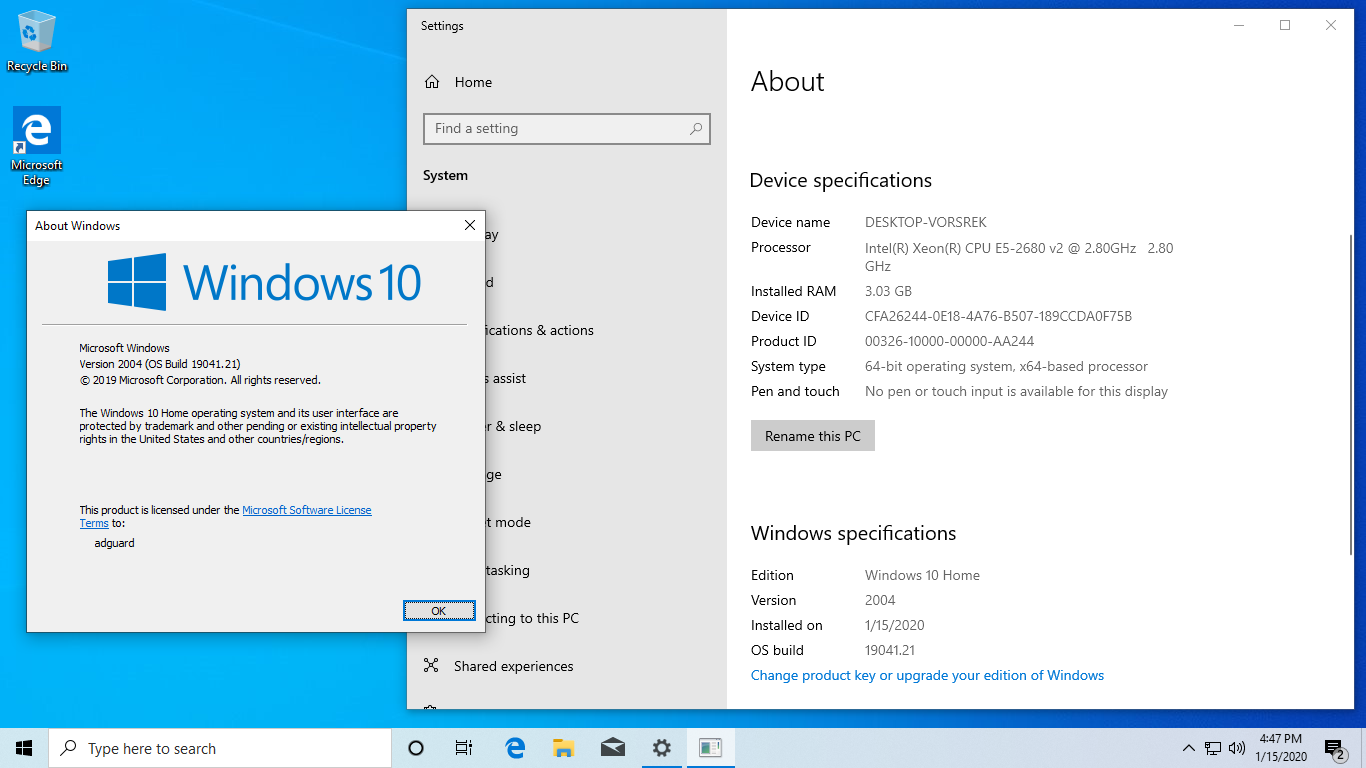This screenshot has height=768, width=1366.
Task: Click the Windows specifications heading
Action: point(854,533)
